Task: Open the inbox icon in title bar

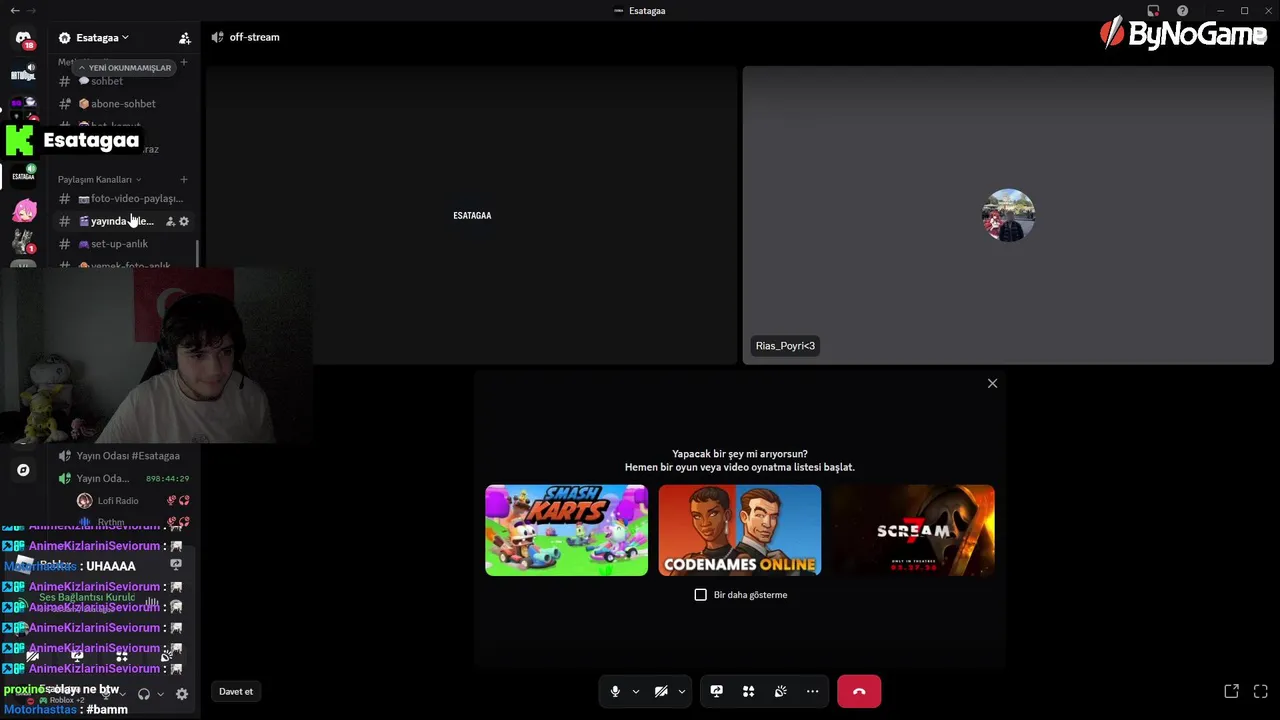Action: (1153, 10)
